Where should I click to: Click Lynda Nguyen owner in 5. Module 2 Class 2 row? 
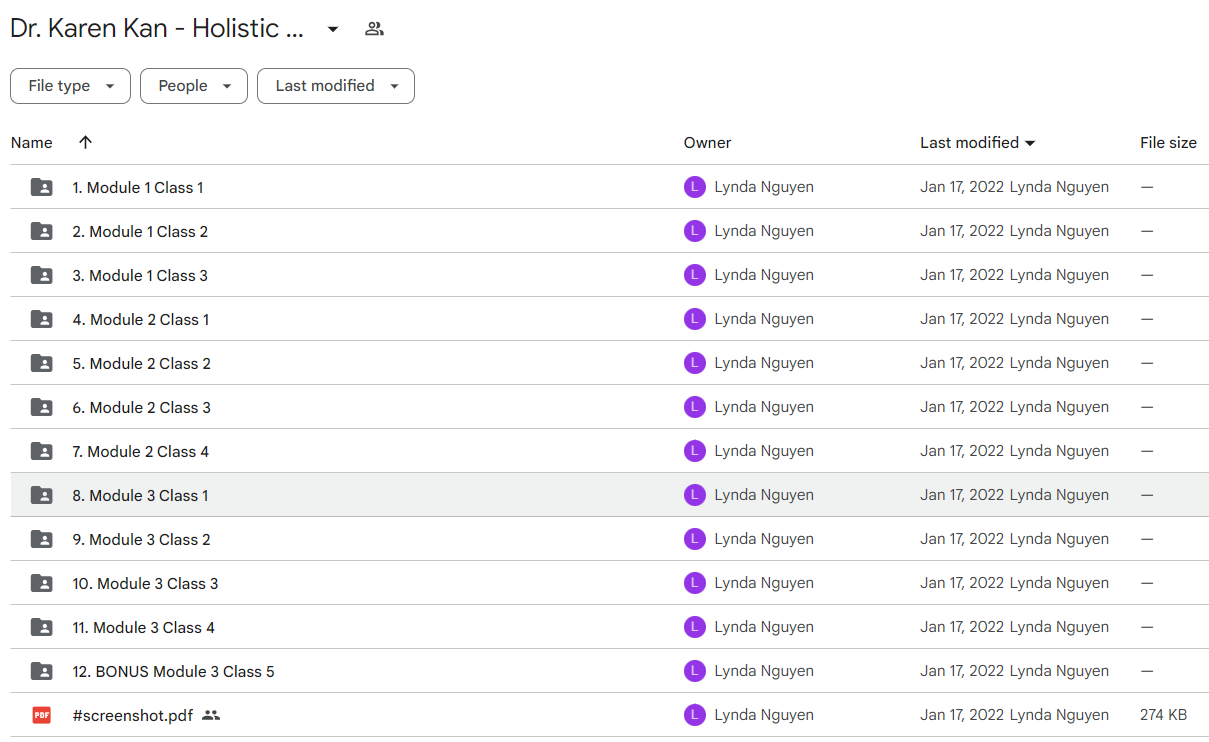click(764, 363)
